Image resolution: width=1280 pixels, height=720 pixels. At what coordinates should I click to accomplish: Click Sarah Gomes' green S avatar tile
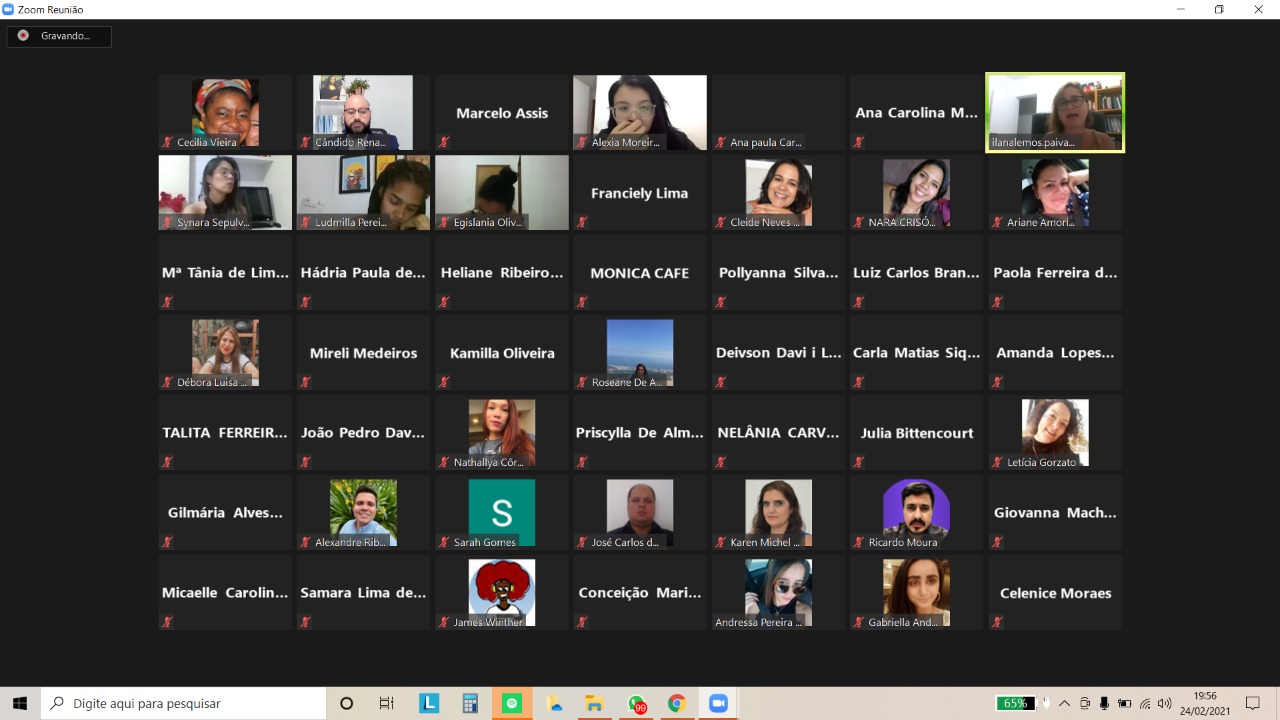(x=502, y=512)
